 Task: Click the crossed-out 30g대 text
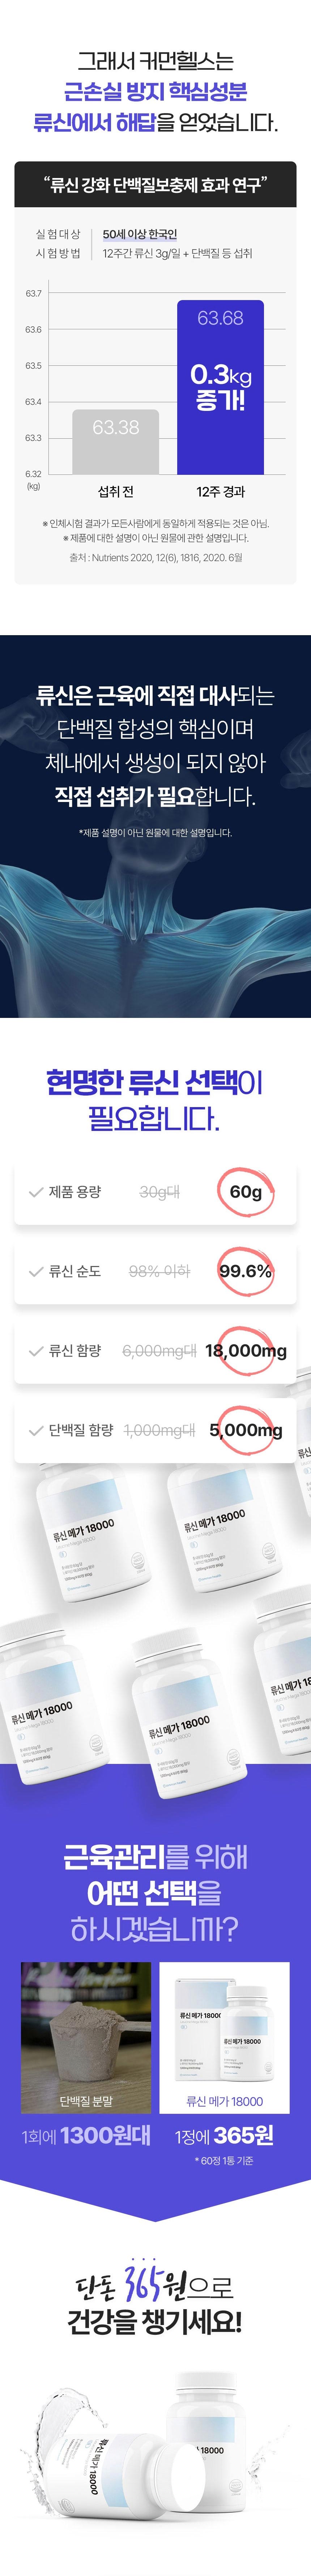point(159,1192)
